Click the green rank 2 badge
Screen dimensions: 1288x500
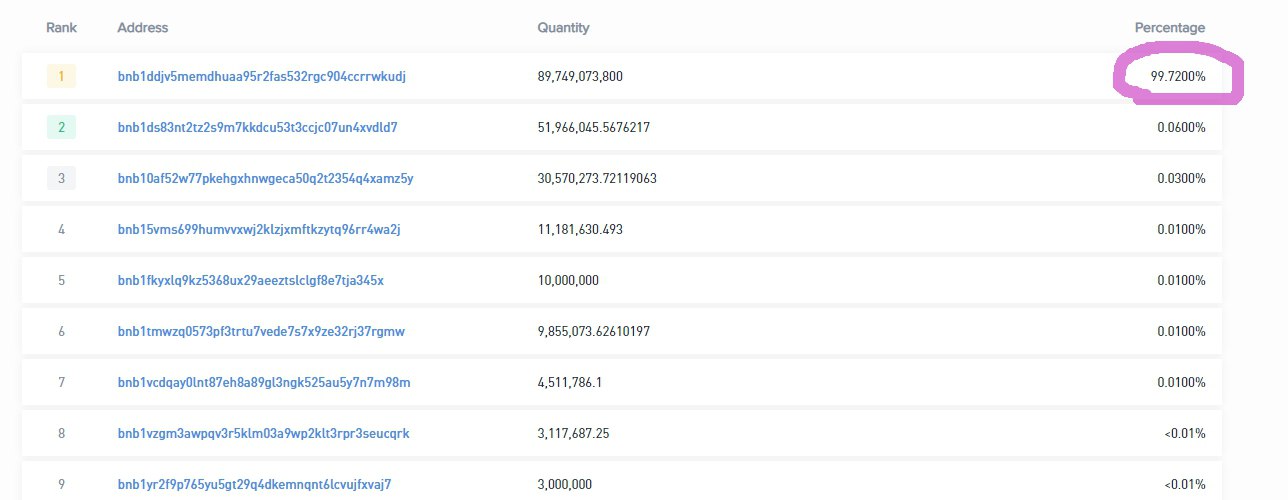(61, 127)
